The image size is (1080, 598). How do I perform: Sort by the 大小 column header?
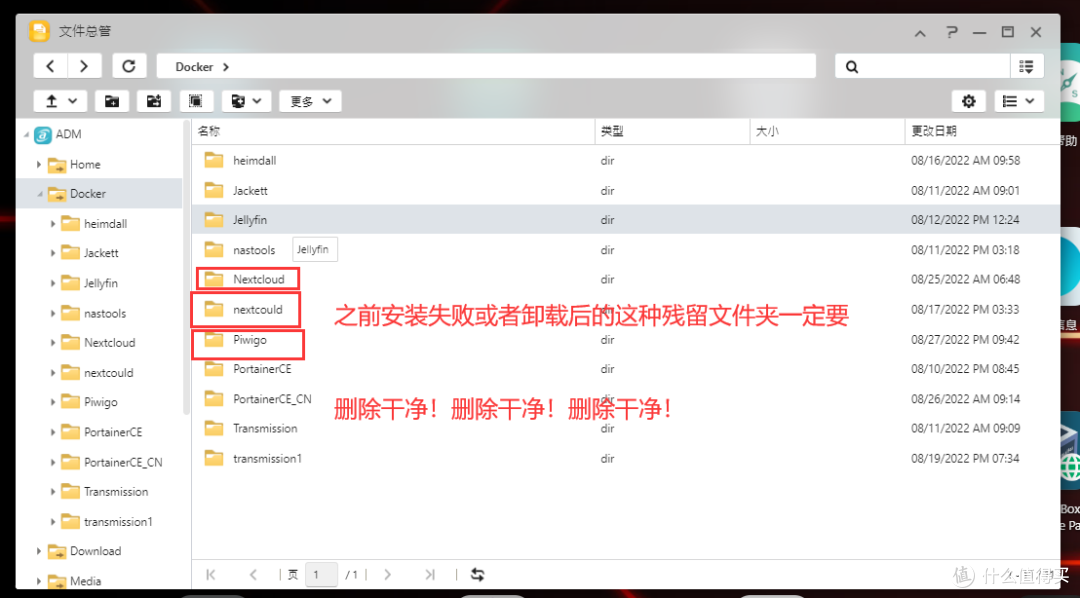pyautogui.click(x=827, y=131)
